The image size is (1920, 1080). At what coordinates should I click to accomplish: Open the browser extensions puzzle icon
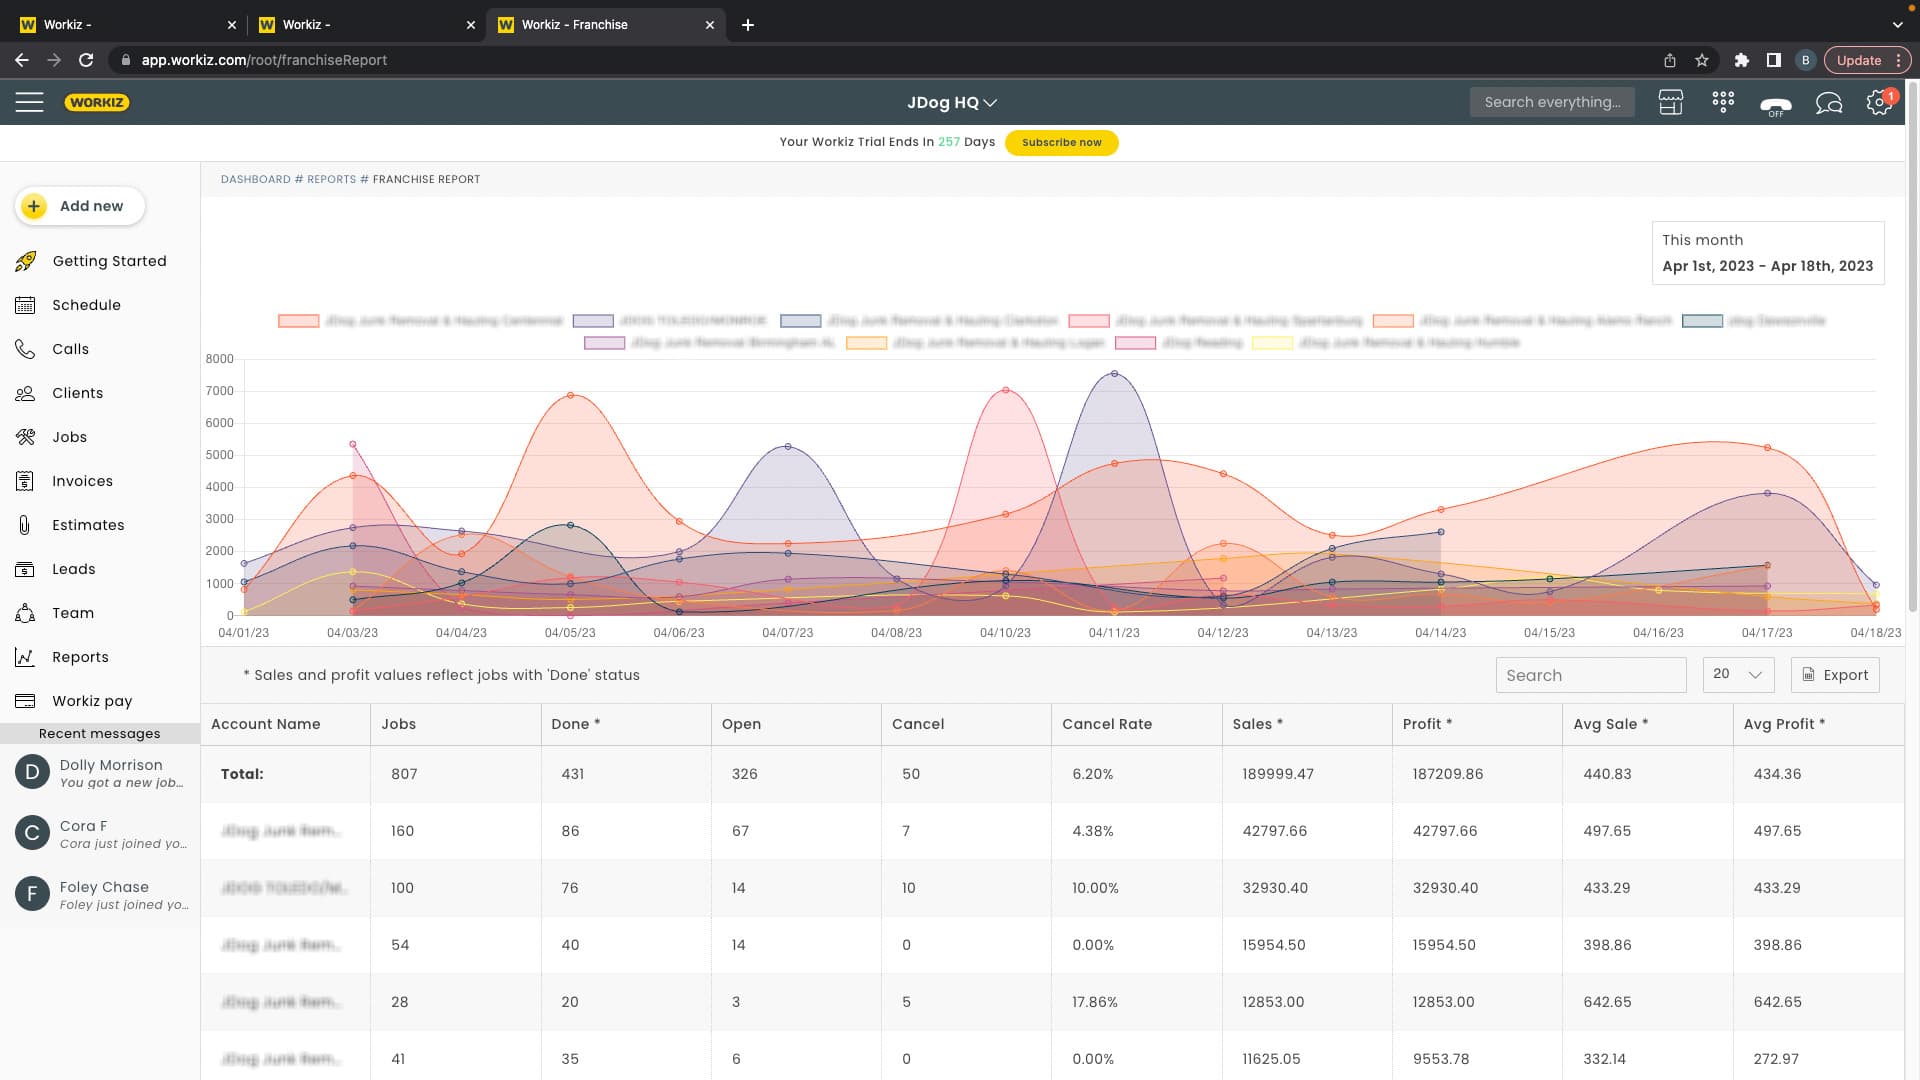click(x=1741, y=60)
